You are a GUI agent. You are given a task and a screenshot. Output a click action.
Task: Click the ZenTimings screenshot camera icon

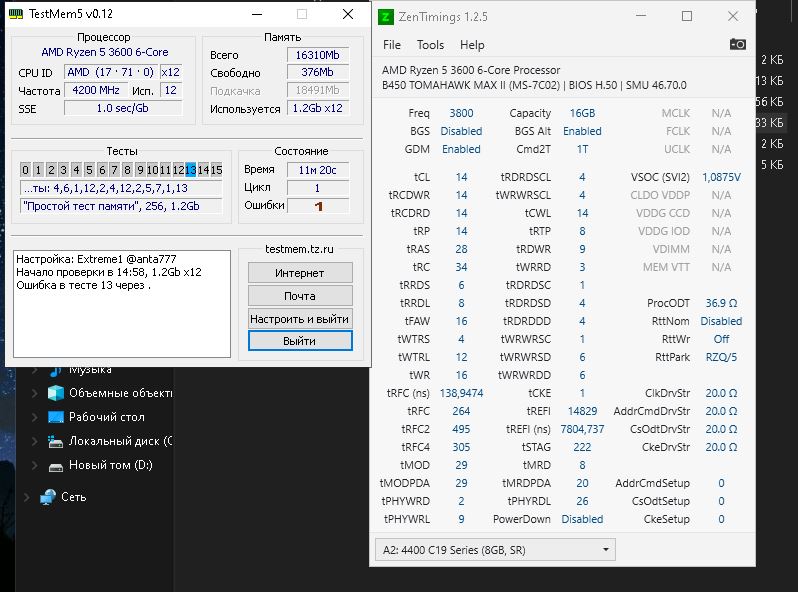point(737,44)
